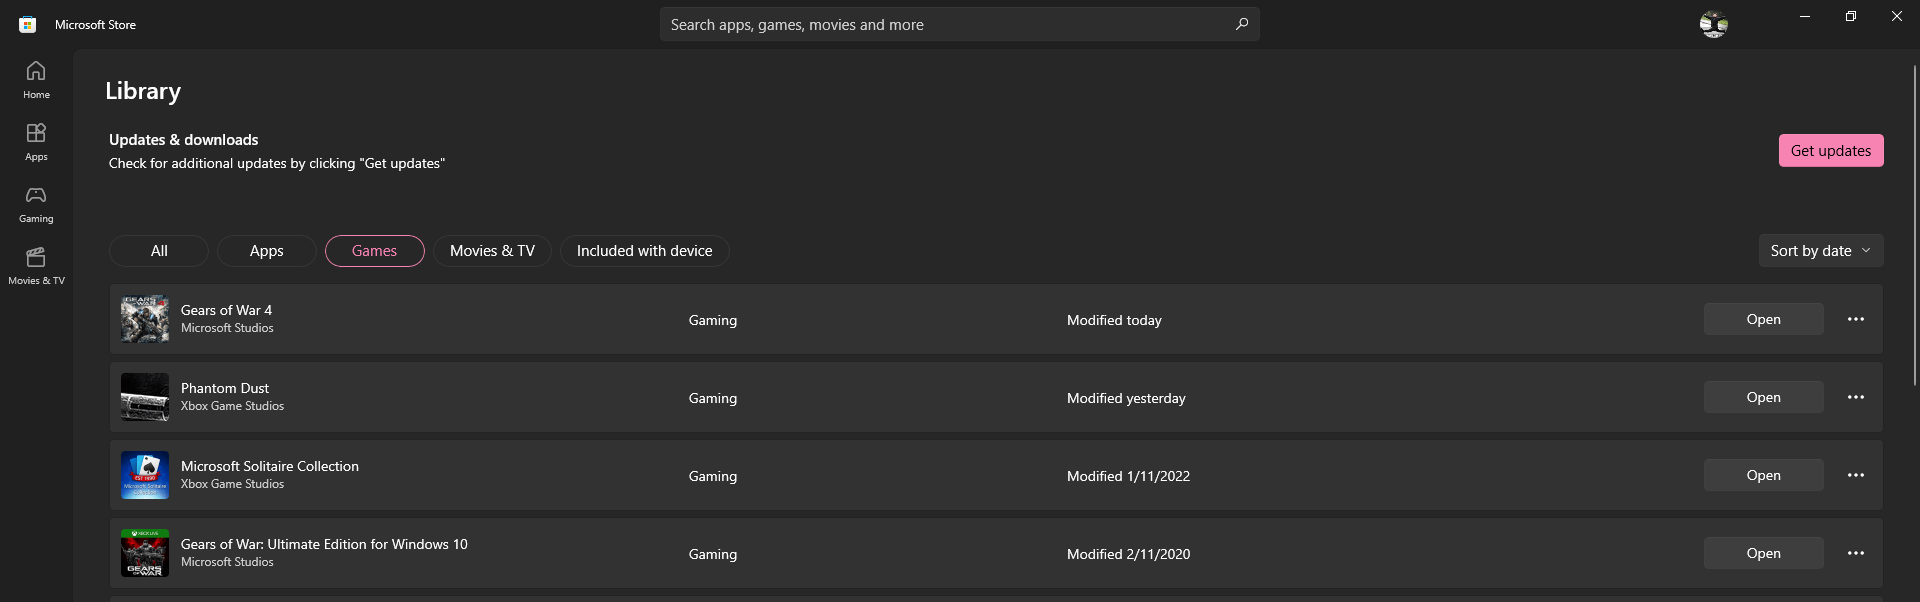Screen dimensions: 1920x602
Task: Expand the Sort by date dropdown
Action: [x=1820, y=251]
